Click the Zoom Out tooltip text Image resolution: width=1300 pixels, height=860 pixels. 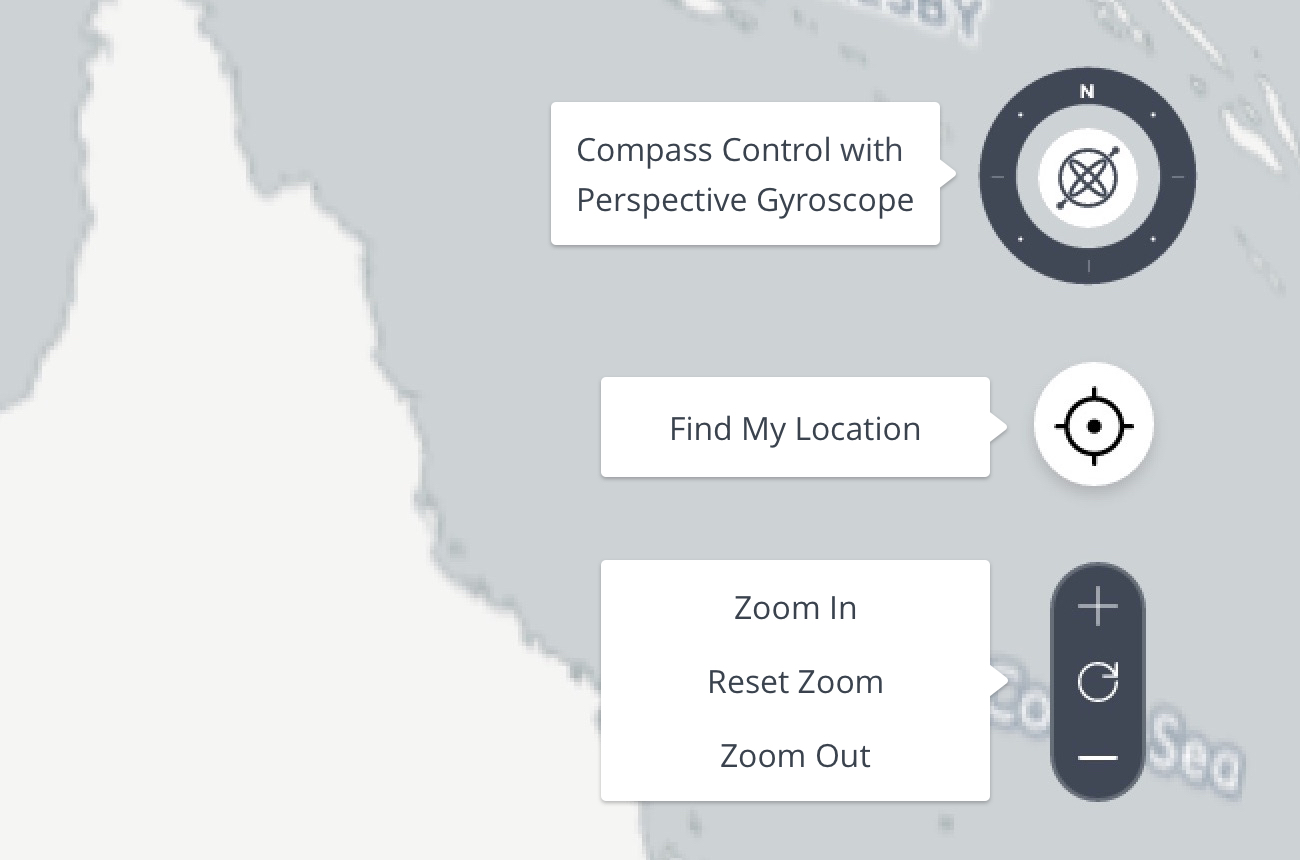pyautogui.click(x=795, y=755)
